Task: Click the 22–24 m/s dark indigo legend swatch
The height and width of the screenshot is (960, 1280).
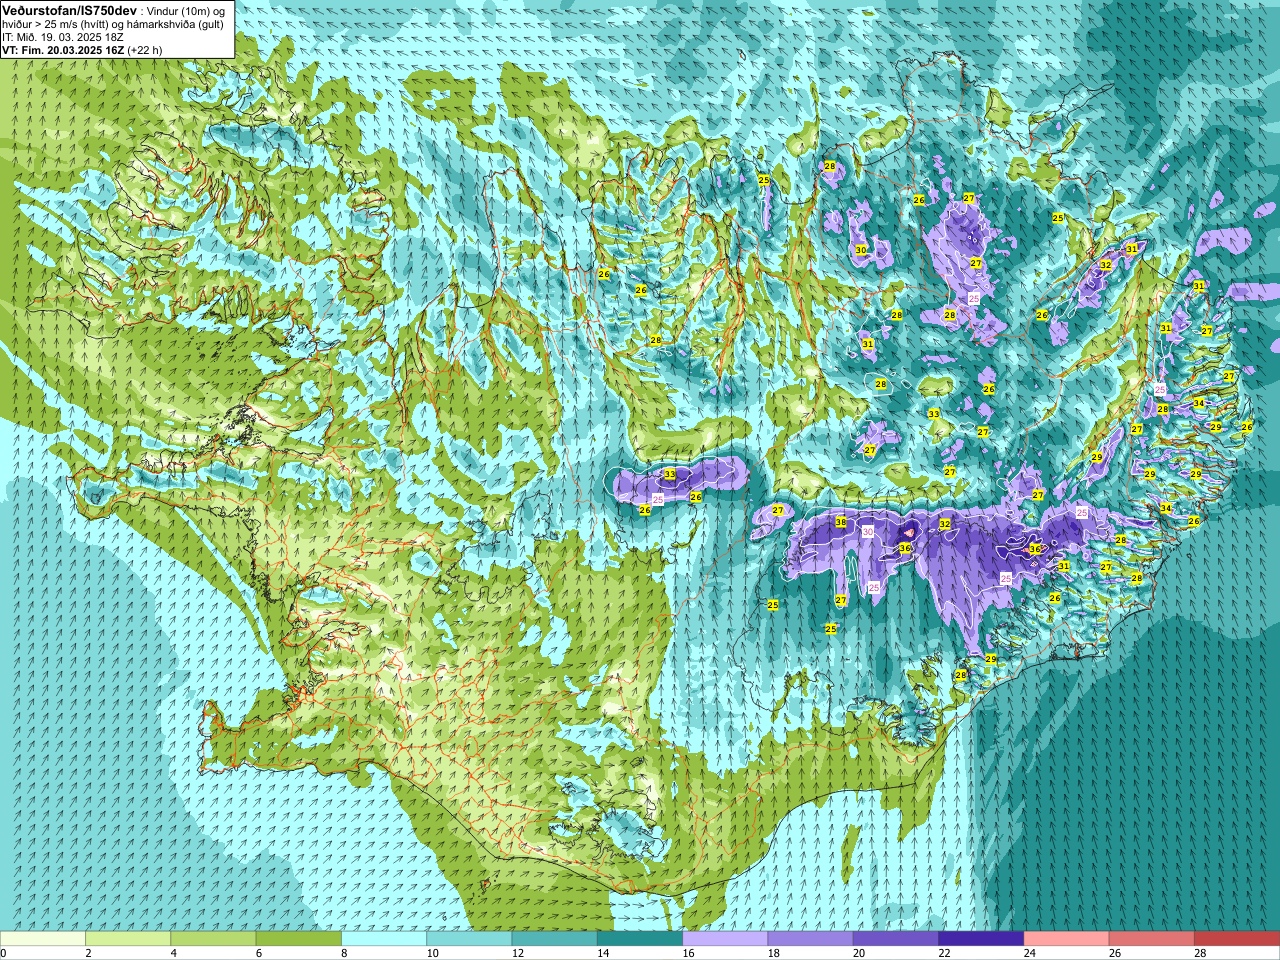Action: tap(981, 939)
